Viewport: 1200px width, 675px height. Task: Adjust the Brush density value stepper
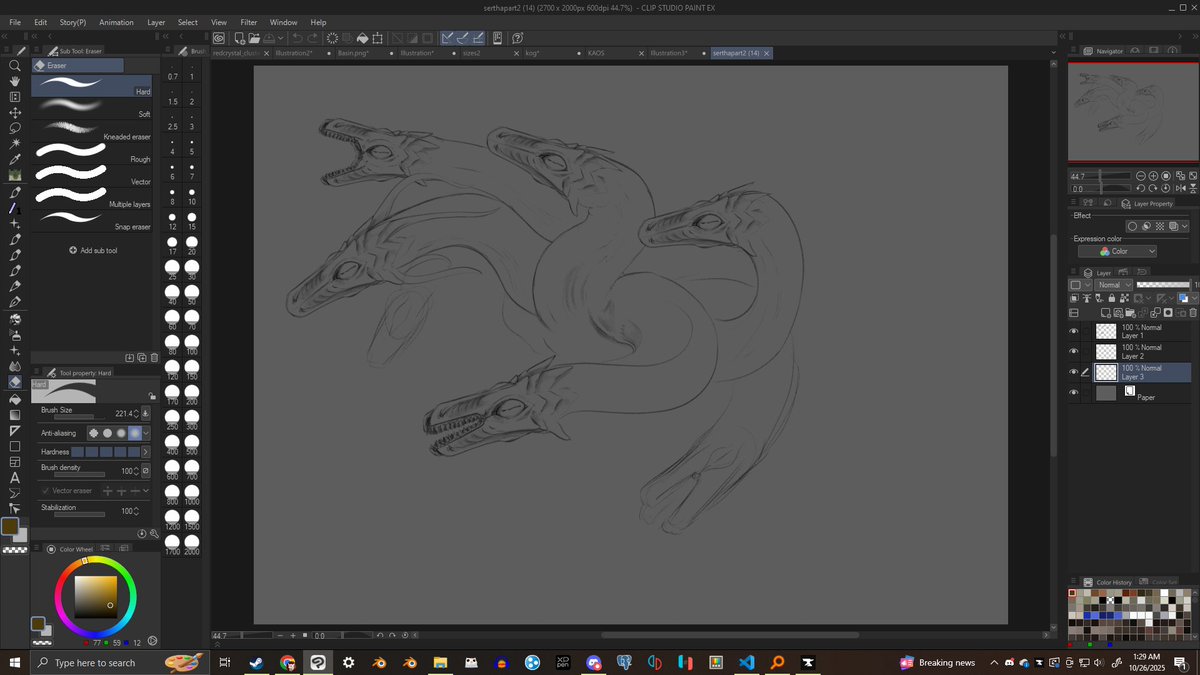click(137, 470)
